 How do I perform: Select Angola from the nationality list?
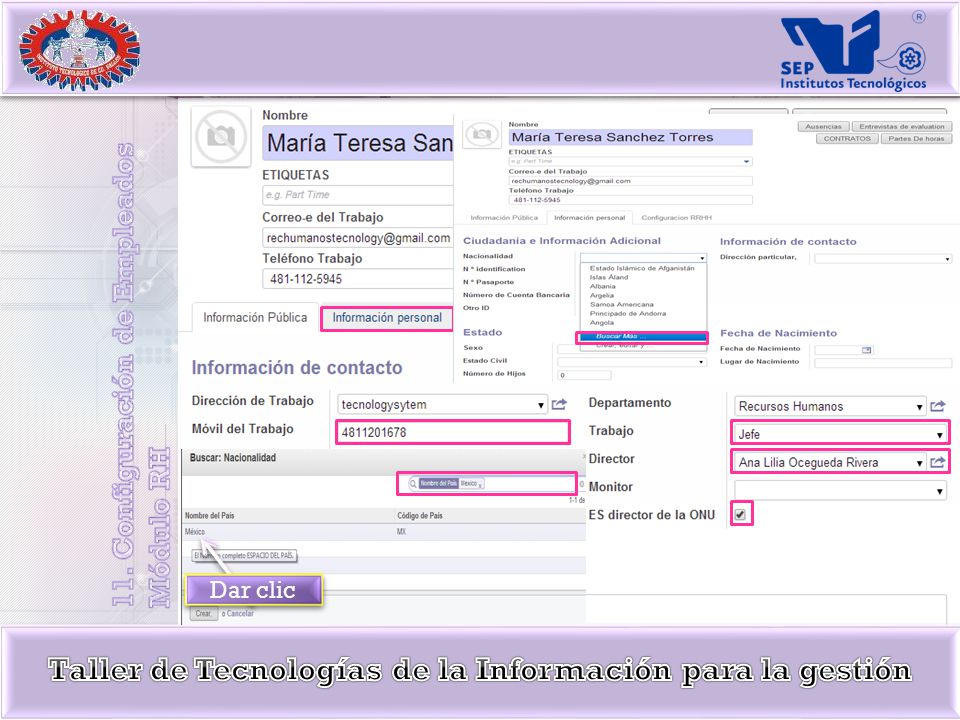(601, 323)
